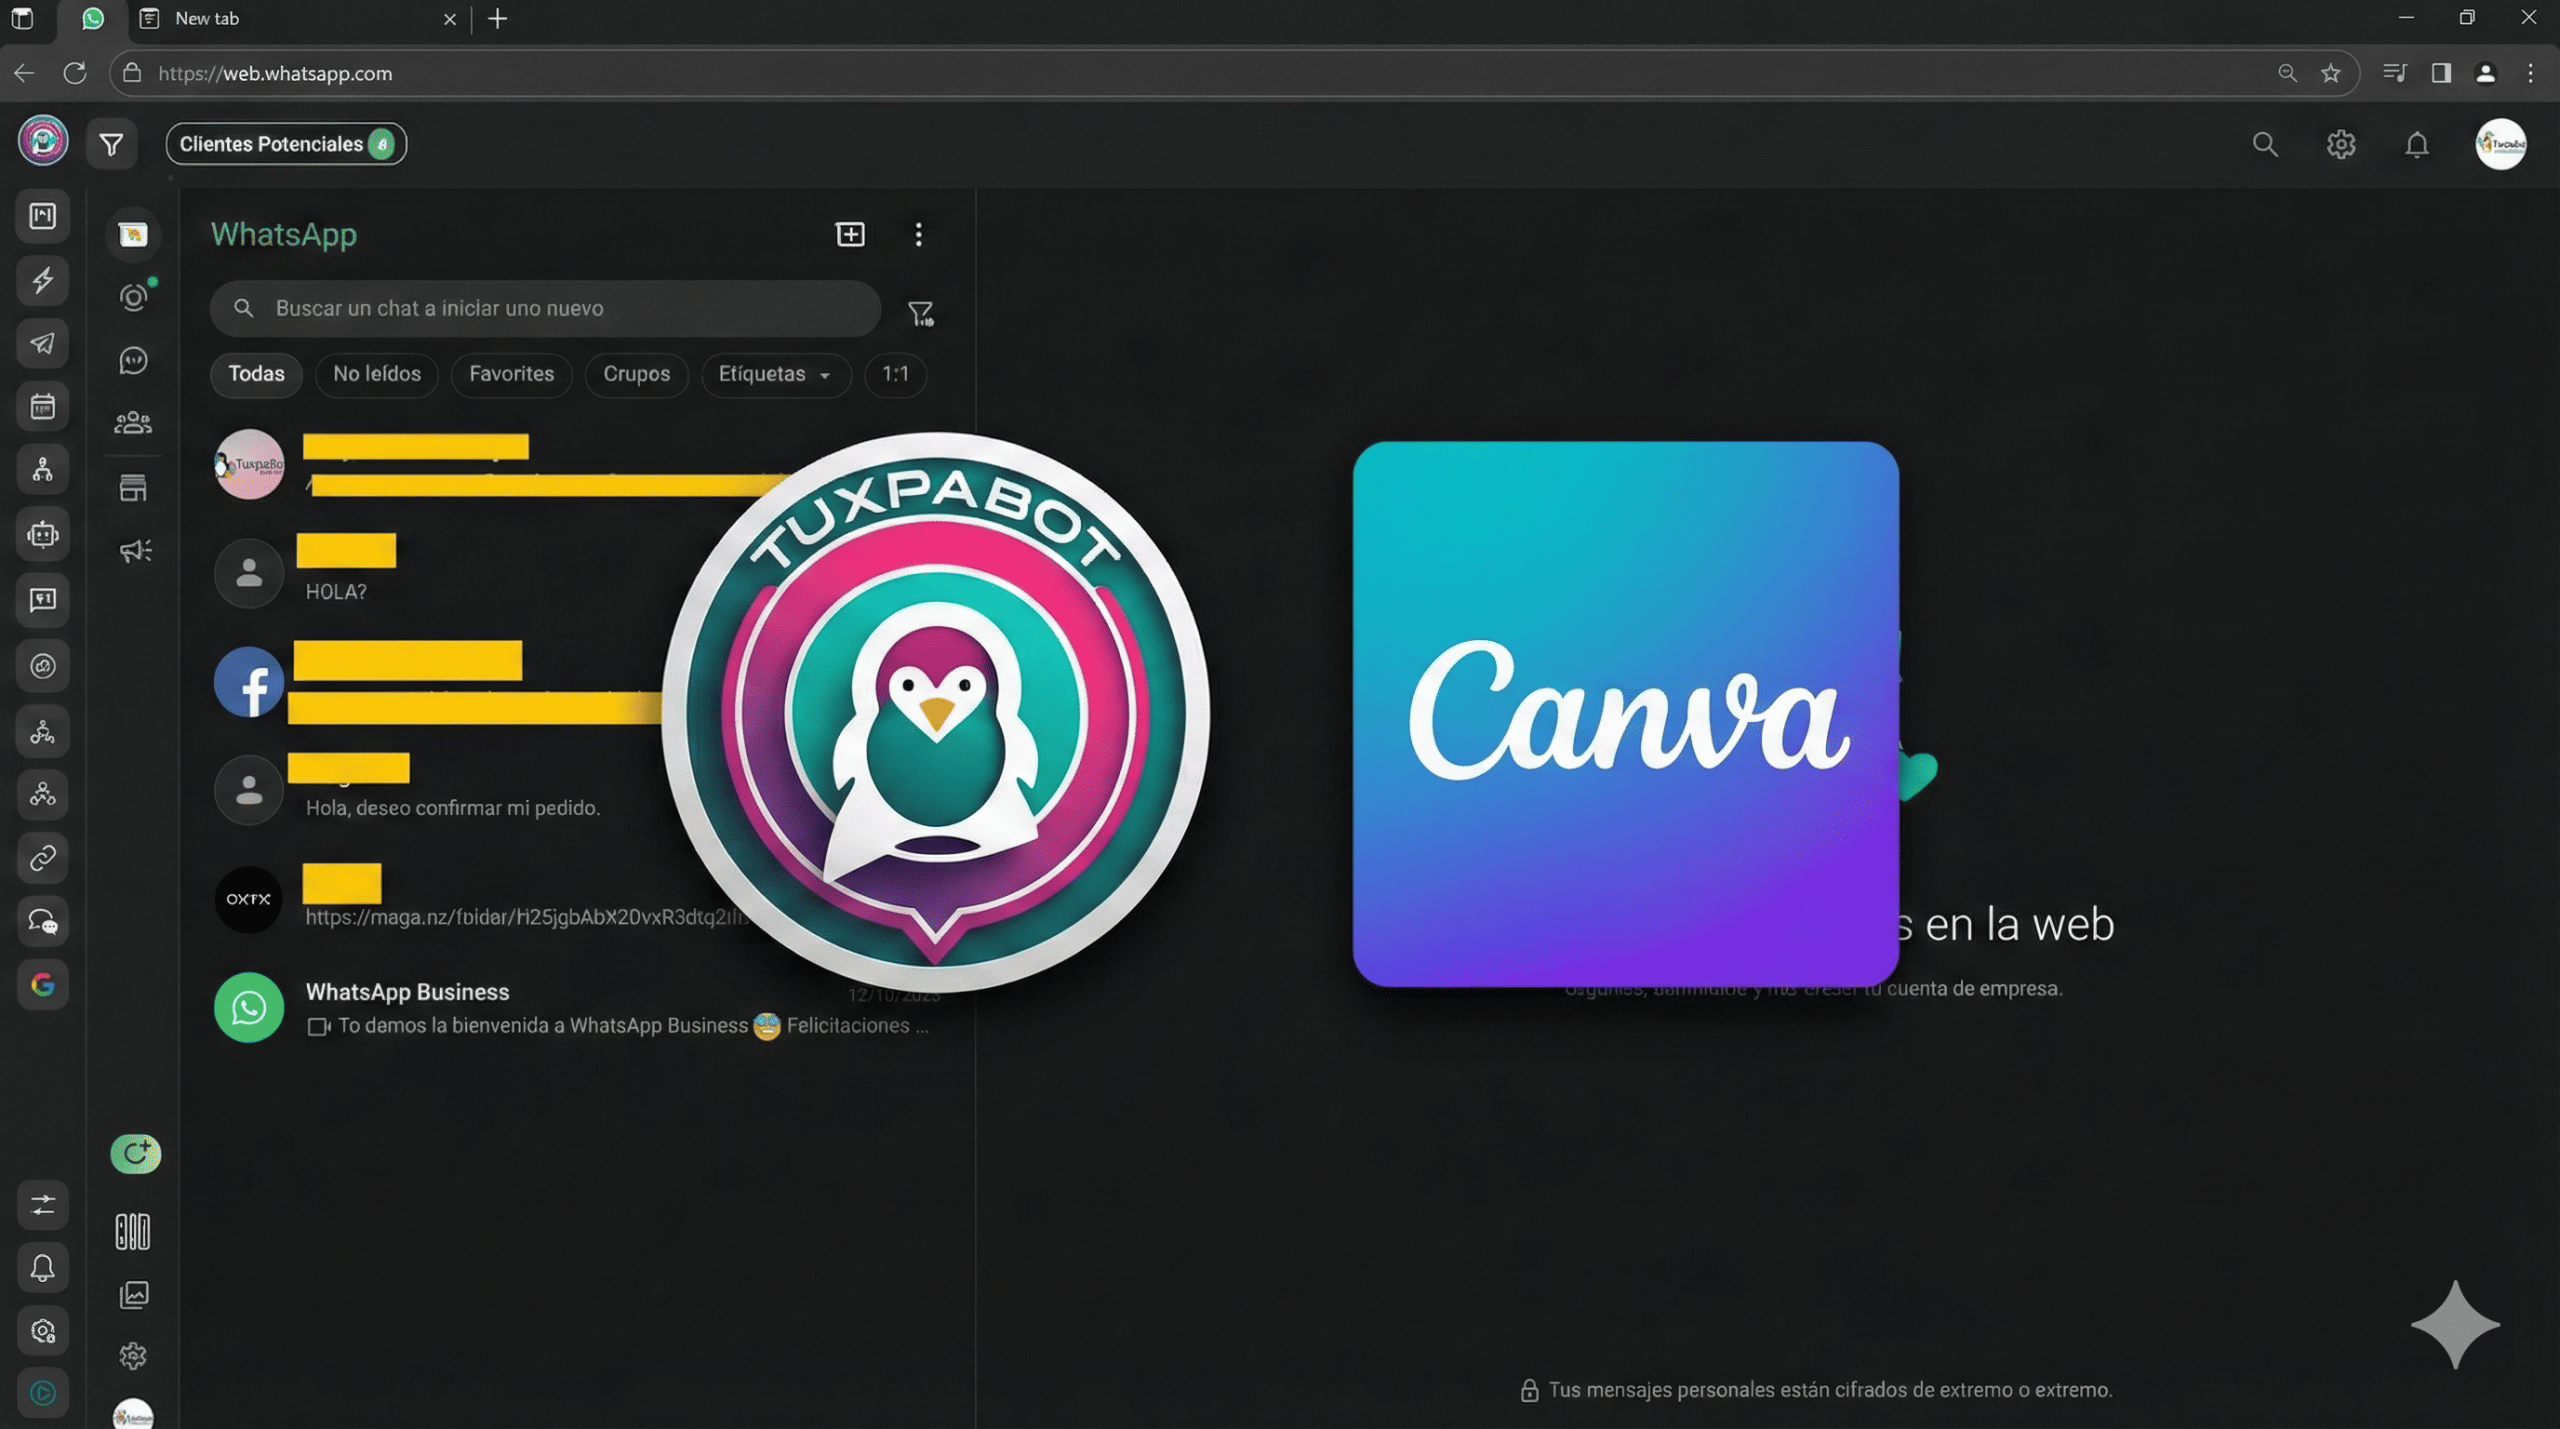This screenshot has height=1429, width=2560.
Task: Click the notification bell in top bar
Action: point(2416,145)
